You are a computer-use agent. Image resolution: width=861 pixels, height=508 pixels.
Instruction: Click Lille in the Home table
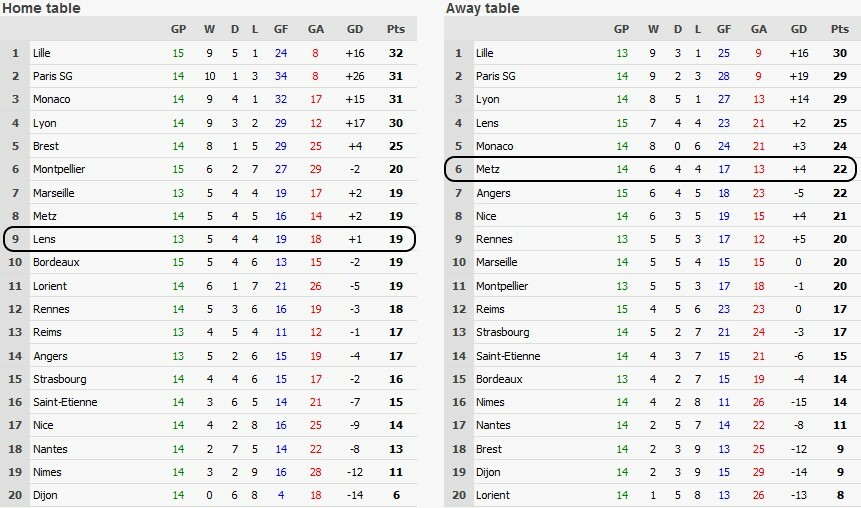(40, 52)
